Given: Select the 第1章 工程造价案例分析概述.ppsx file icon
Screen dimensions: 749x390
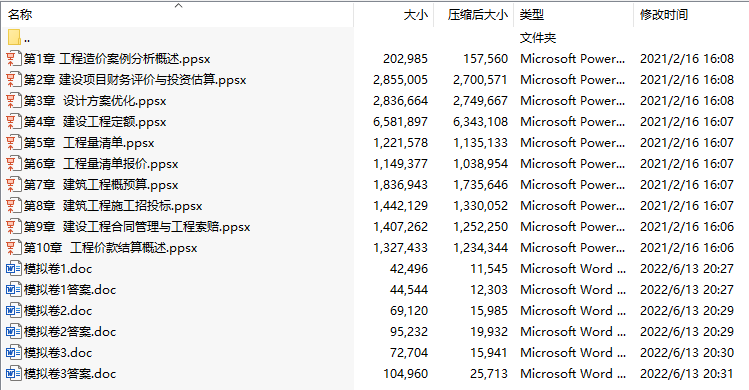Looking at the screenshot, I should click(x=13, y=59).
